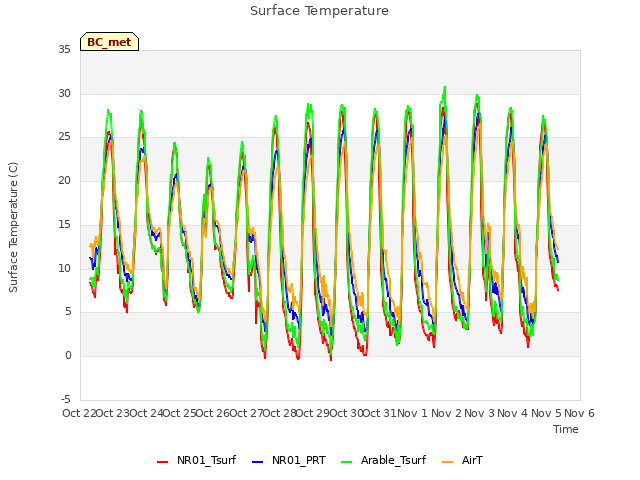Click the Oct 28 x-axis tick label
Screen dimensions: 640x480
coord(280,413)
